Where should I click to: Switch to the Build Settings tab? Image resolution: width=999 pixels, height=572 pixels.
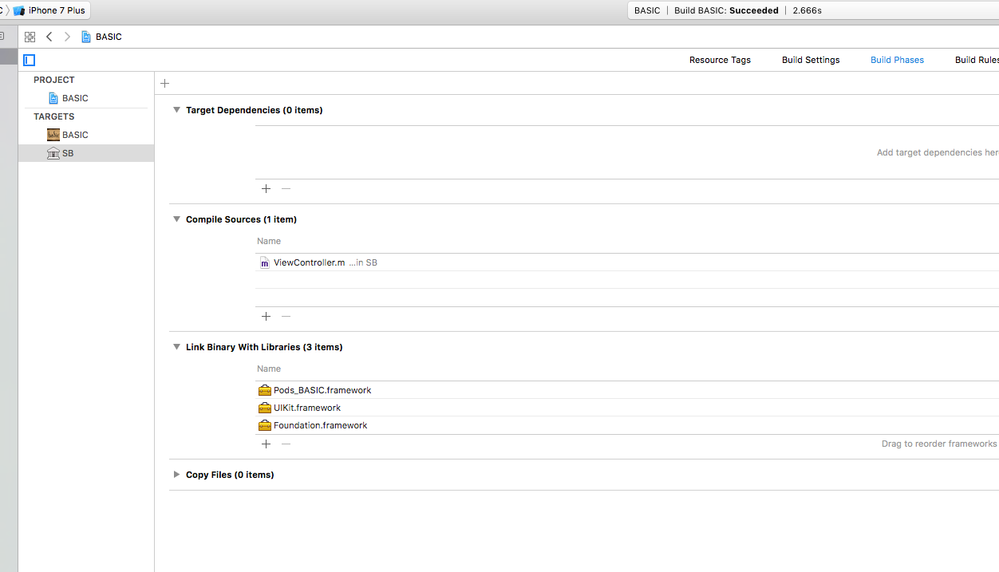[810, 60]
